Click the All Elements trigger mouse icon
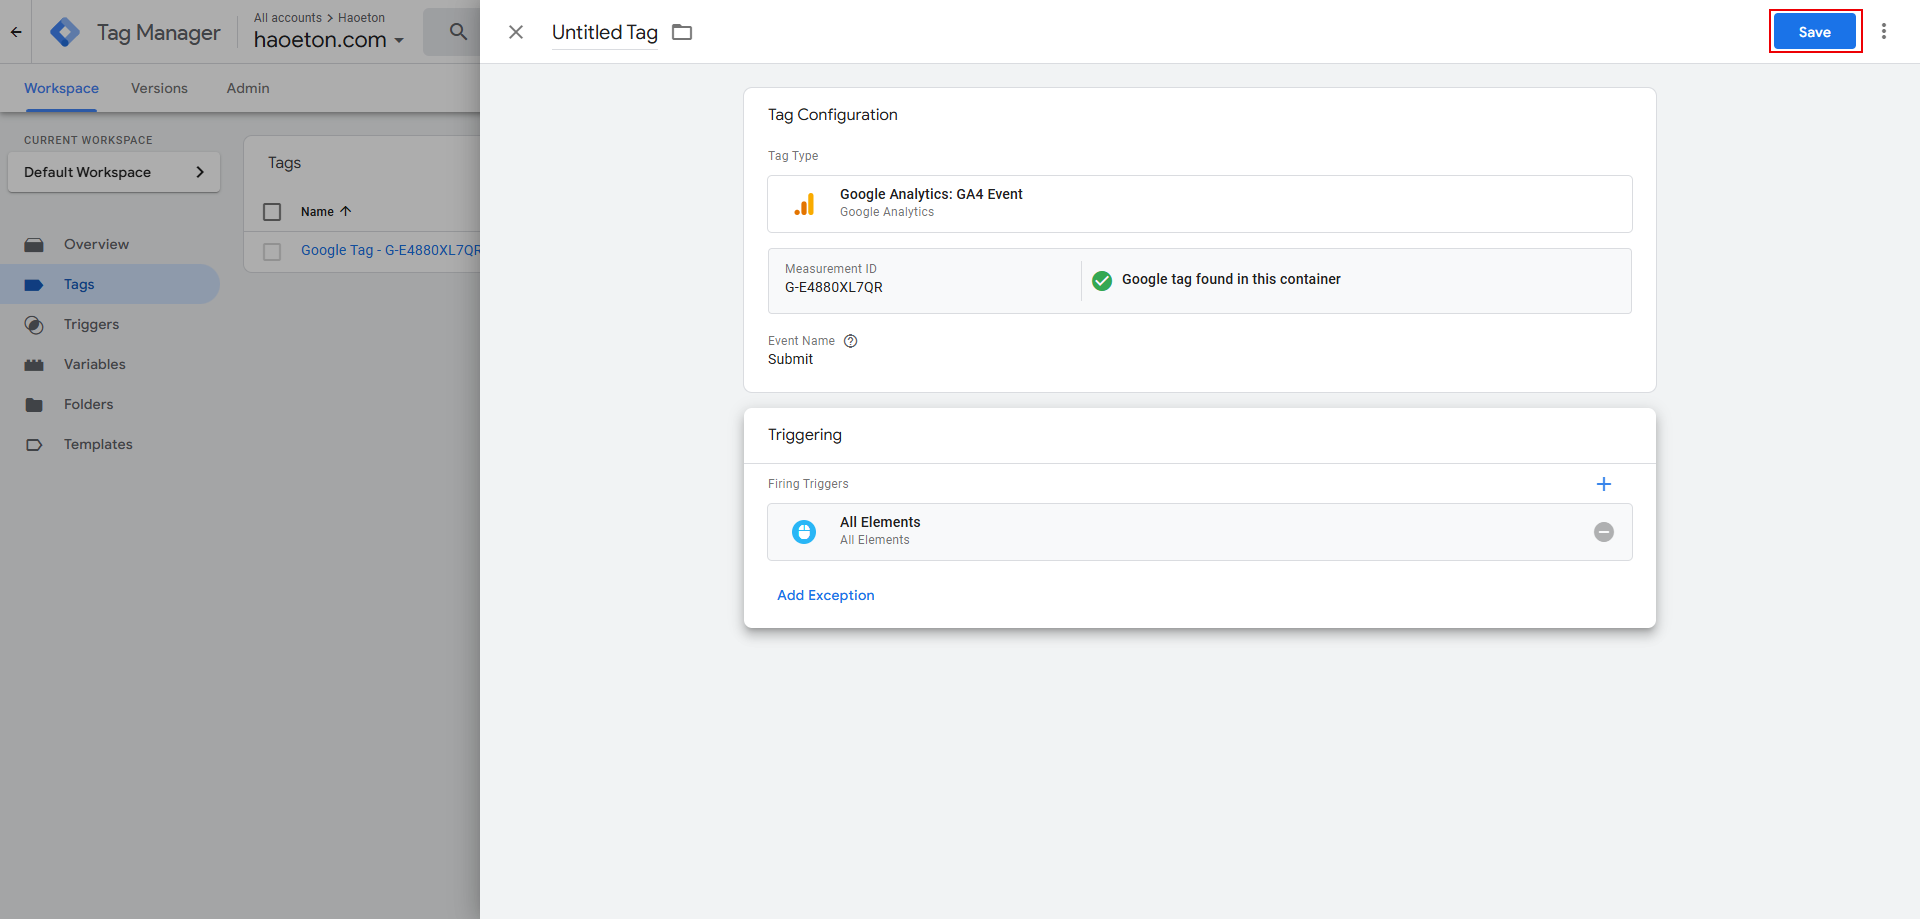Viewport: 1920px width, 919px height. tap(804, 532)
